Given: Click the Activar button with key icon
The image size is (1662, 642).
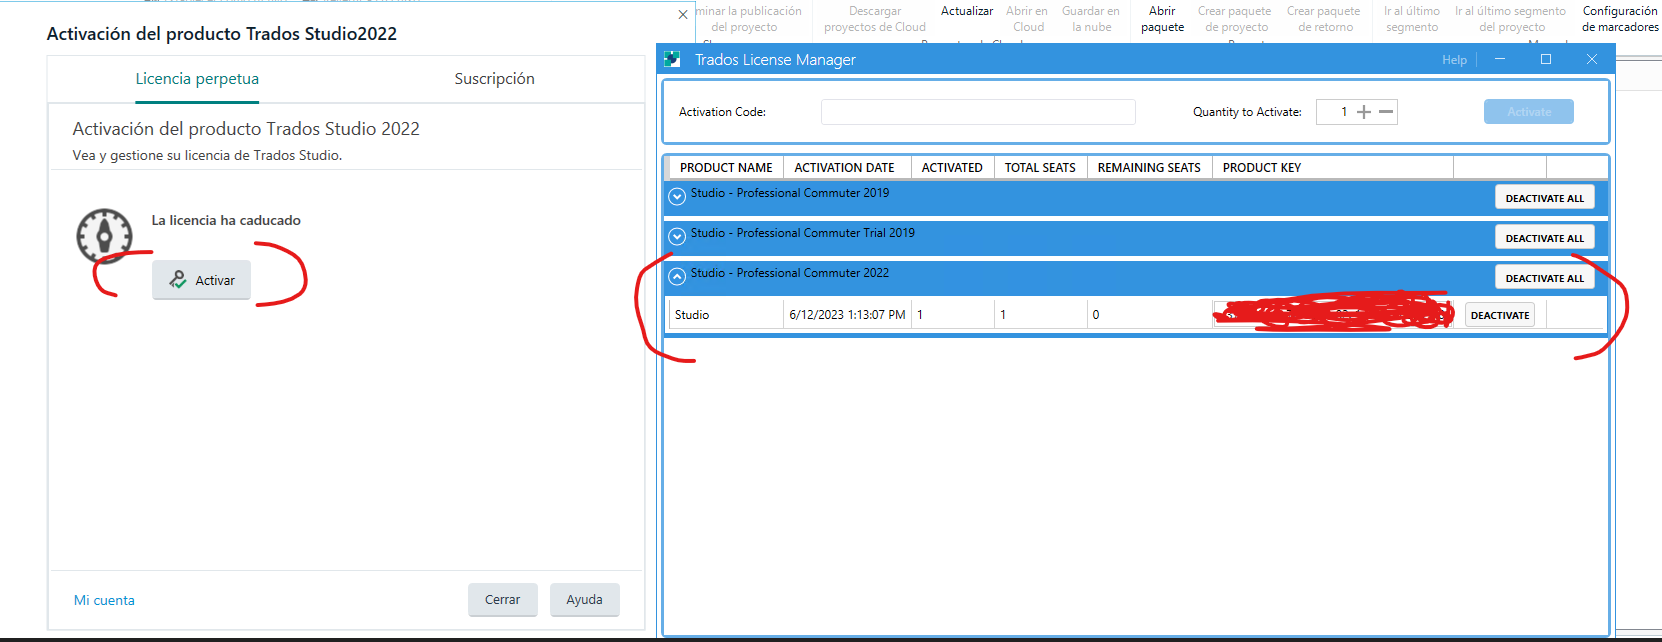Looking at the screenshot, I should (201, 280).
